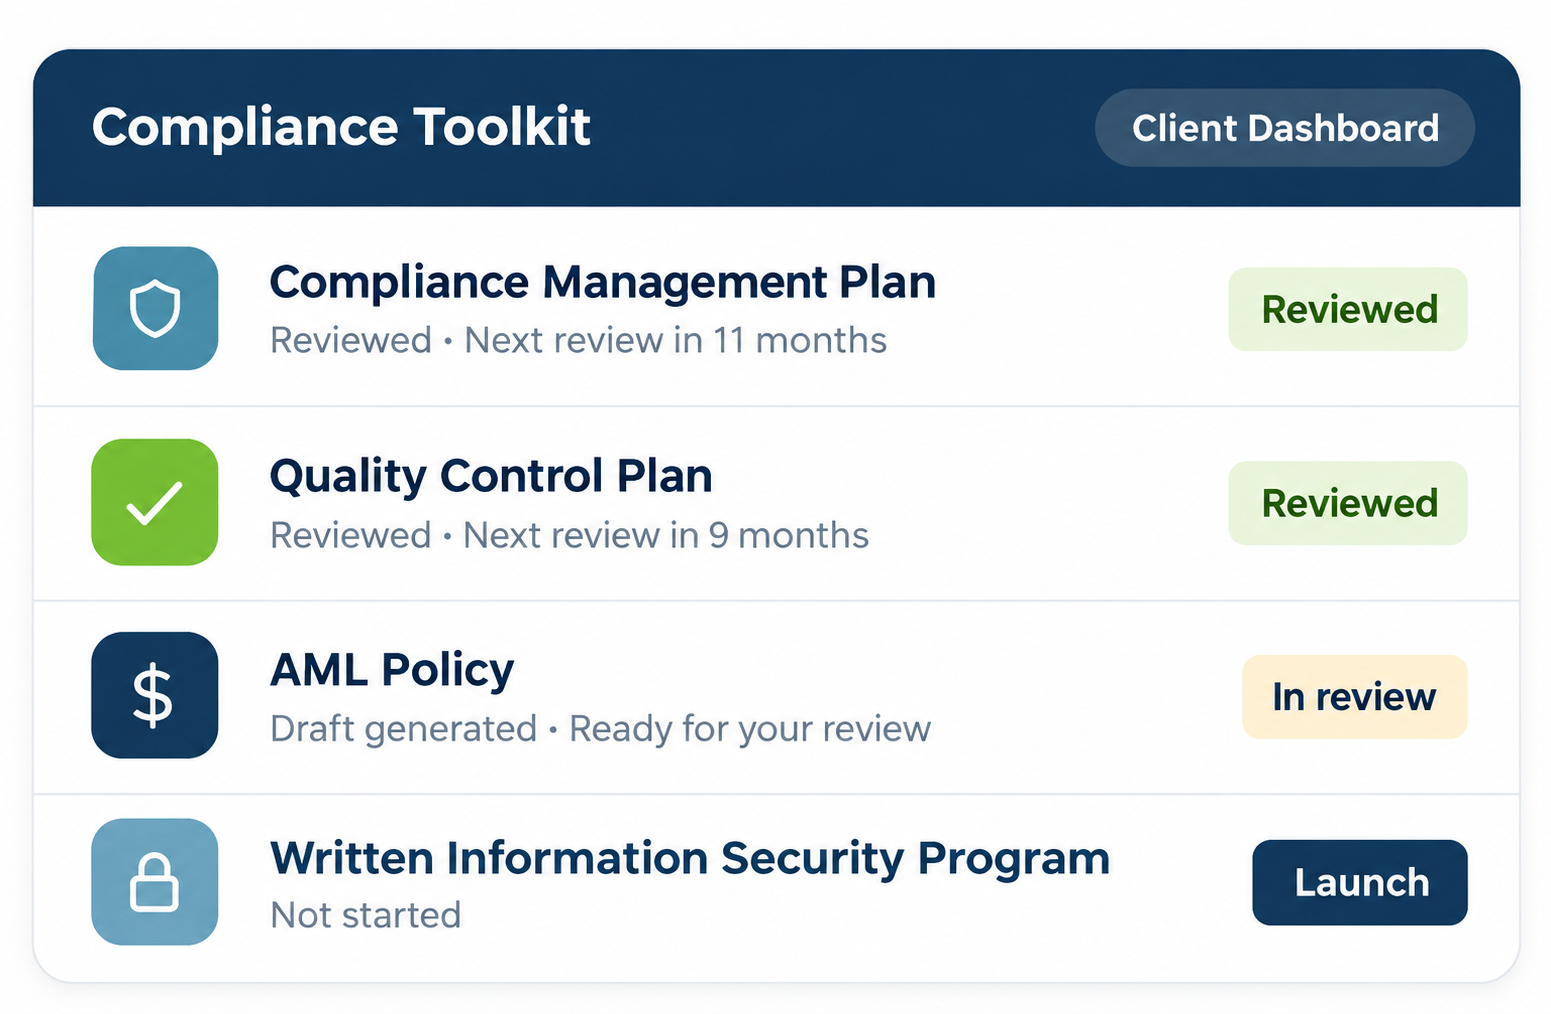
Task: Select the AML Policy title
Action: 392,670
